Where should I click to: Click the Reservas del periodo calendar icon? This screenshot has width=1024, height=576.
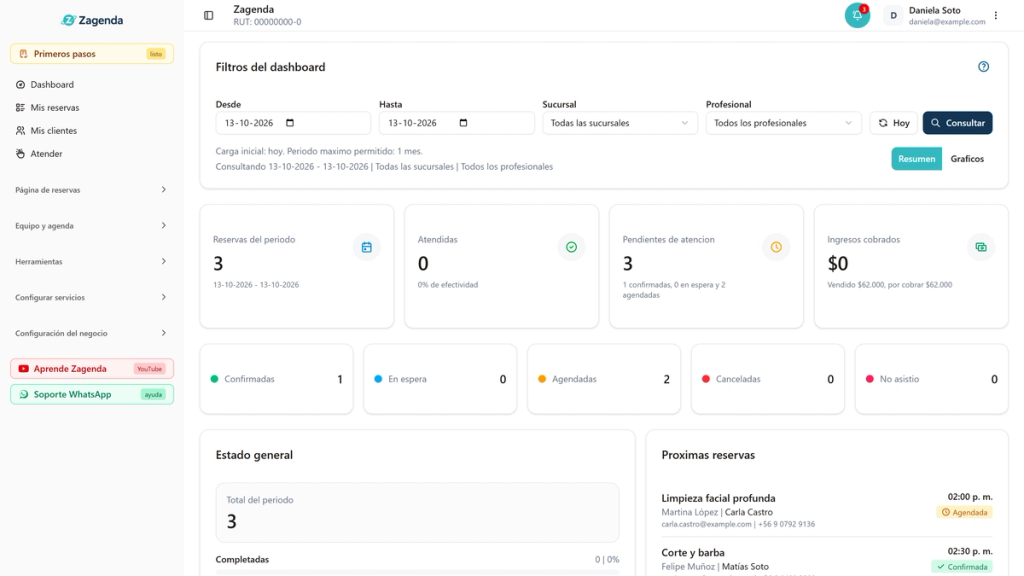(x=366, y=247)
